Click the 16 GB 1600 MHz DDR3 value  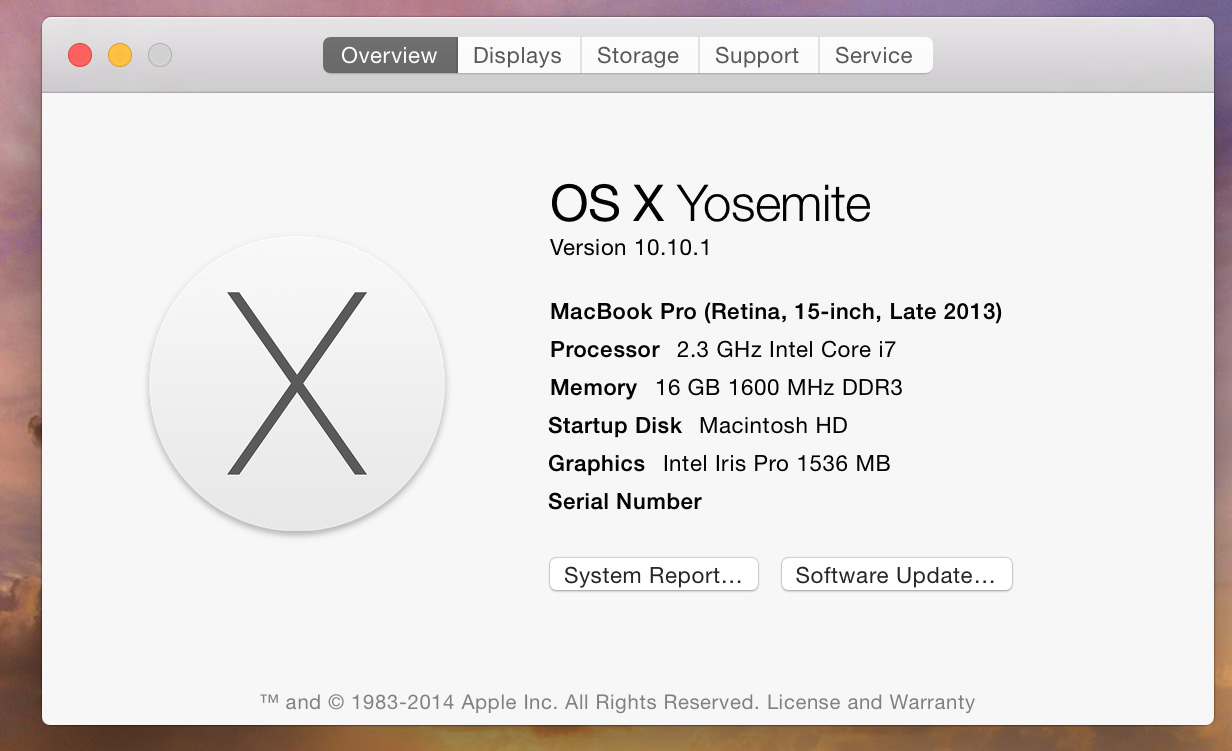click(x=779, y=388)
